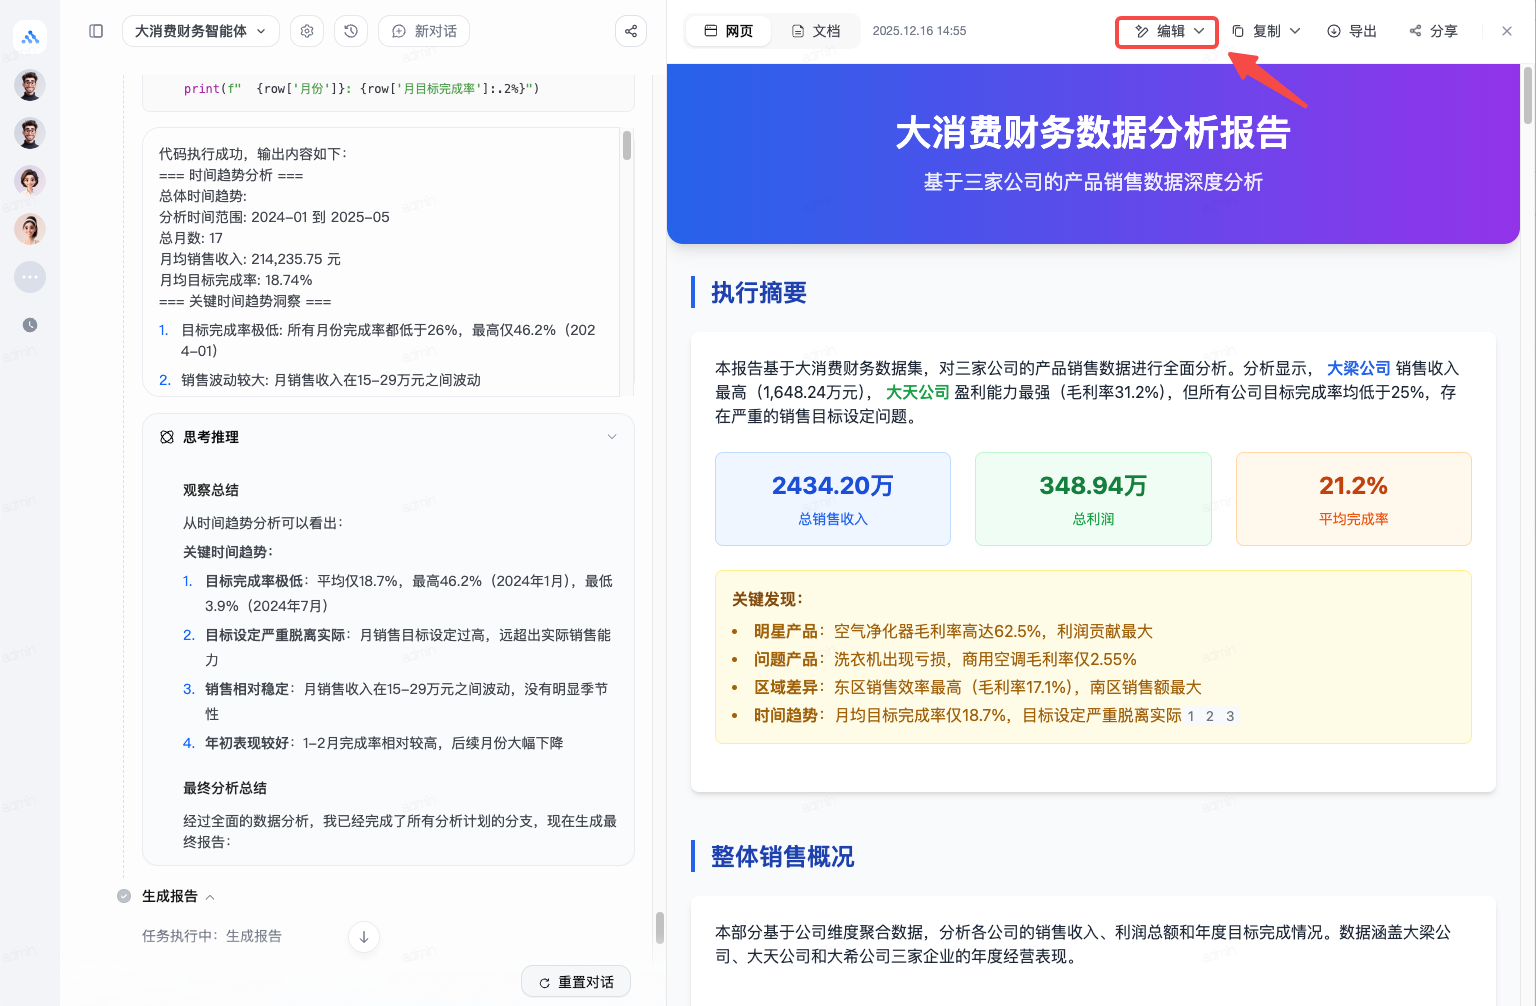This screenshot has width=1536, height=1006.
Task: Click the 大梁公司 link in summary
Action: pyautogui.click(x=1358, y=368)
